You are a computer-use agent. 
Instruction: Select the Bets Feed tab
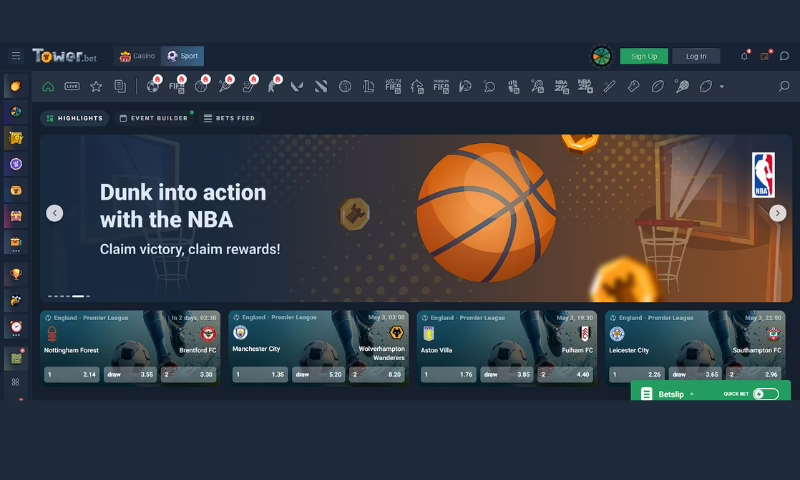[x=229, y=118]
